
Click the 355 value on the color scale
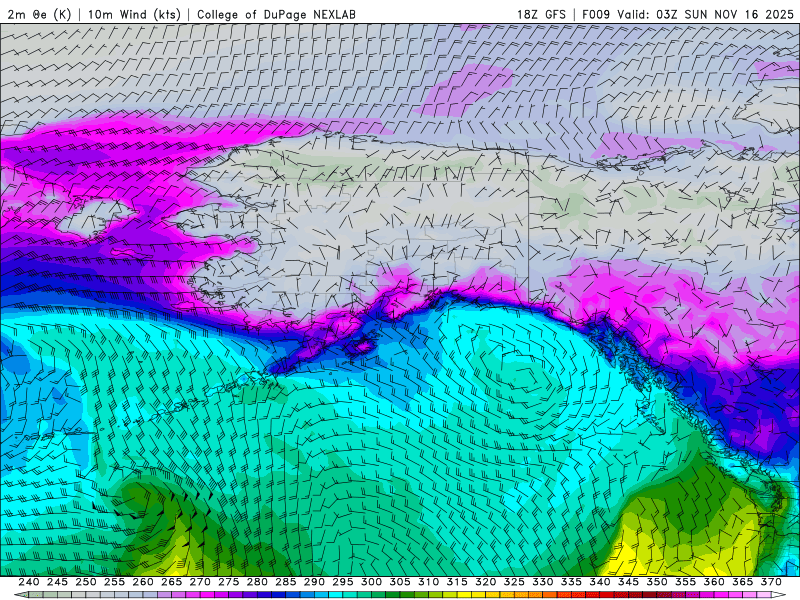(686, 582)
